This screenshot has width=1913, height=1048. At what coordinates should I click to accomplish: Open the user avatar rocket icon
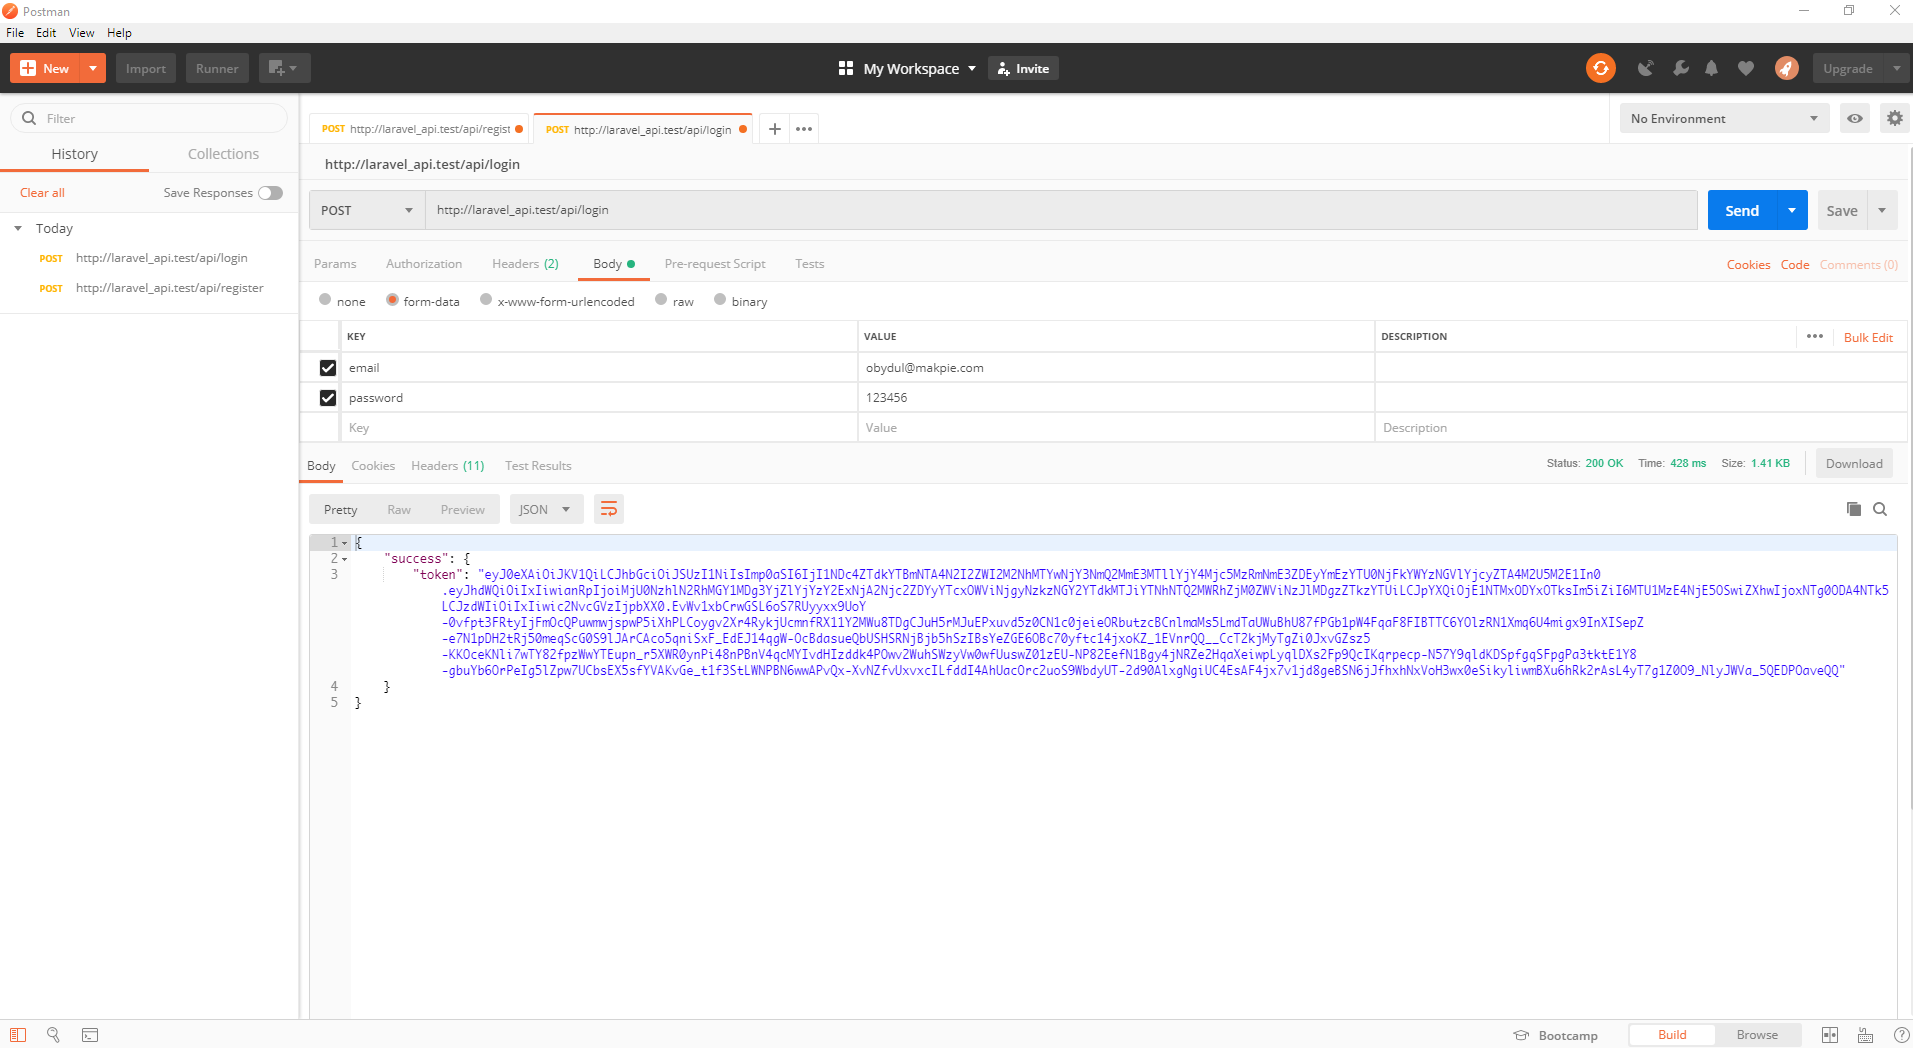pos(1786,68)
